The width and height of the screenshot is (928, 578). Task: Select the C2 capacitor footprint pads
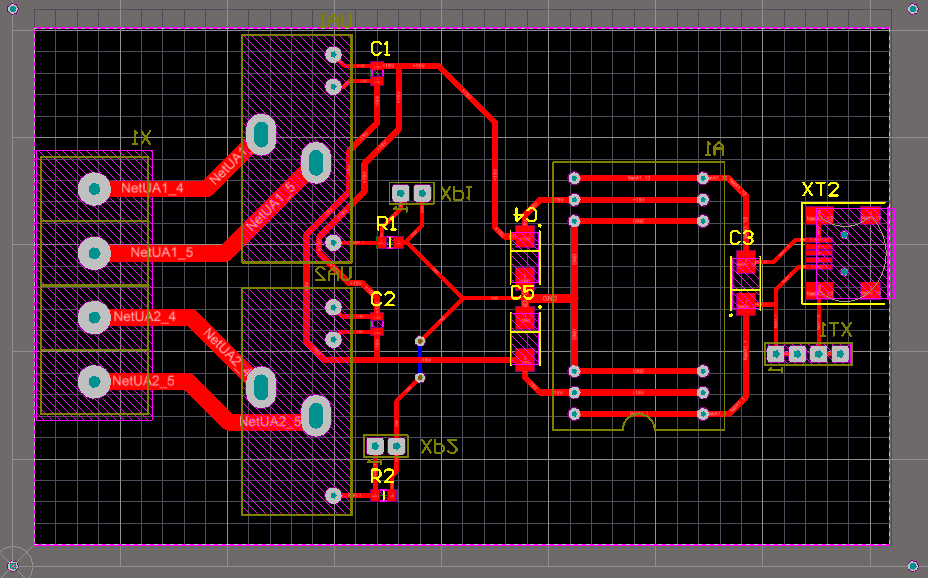377,324
